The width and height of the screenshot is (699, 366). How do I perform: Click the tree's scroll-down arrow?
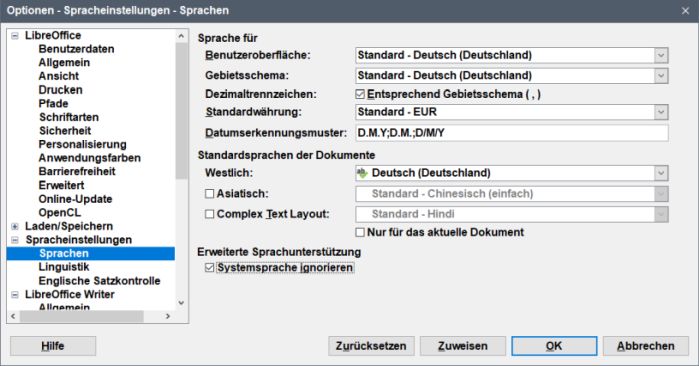pyautogui.click(x=181, y=304)
